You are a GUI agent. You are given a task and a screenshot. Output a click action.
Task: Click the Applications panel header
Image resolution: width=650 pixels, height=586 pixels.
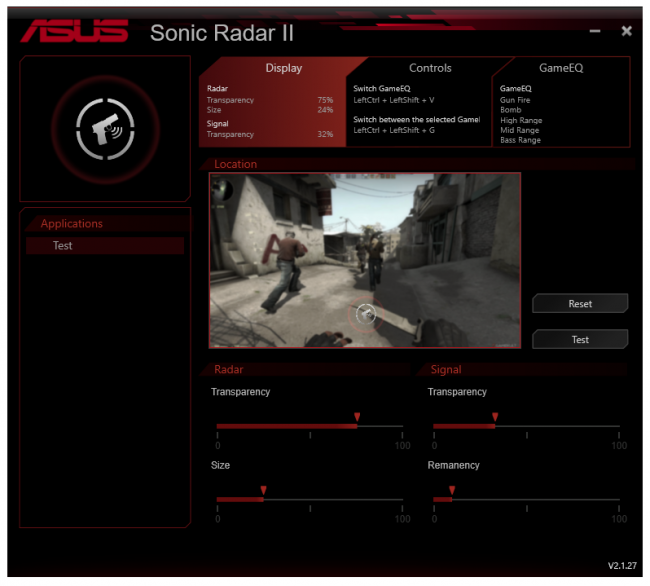pyautogui.click(x=72, y=224)
